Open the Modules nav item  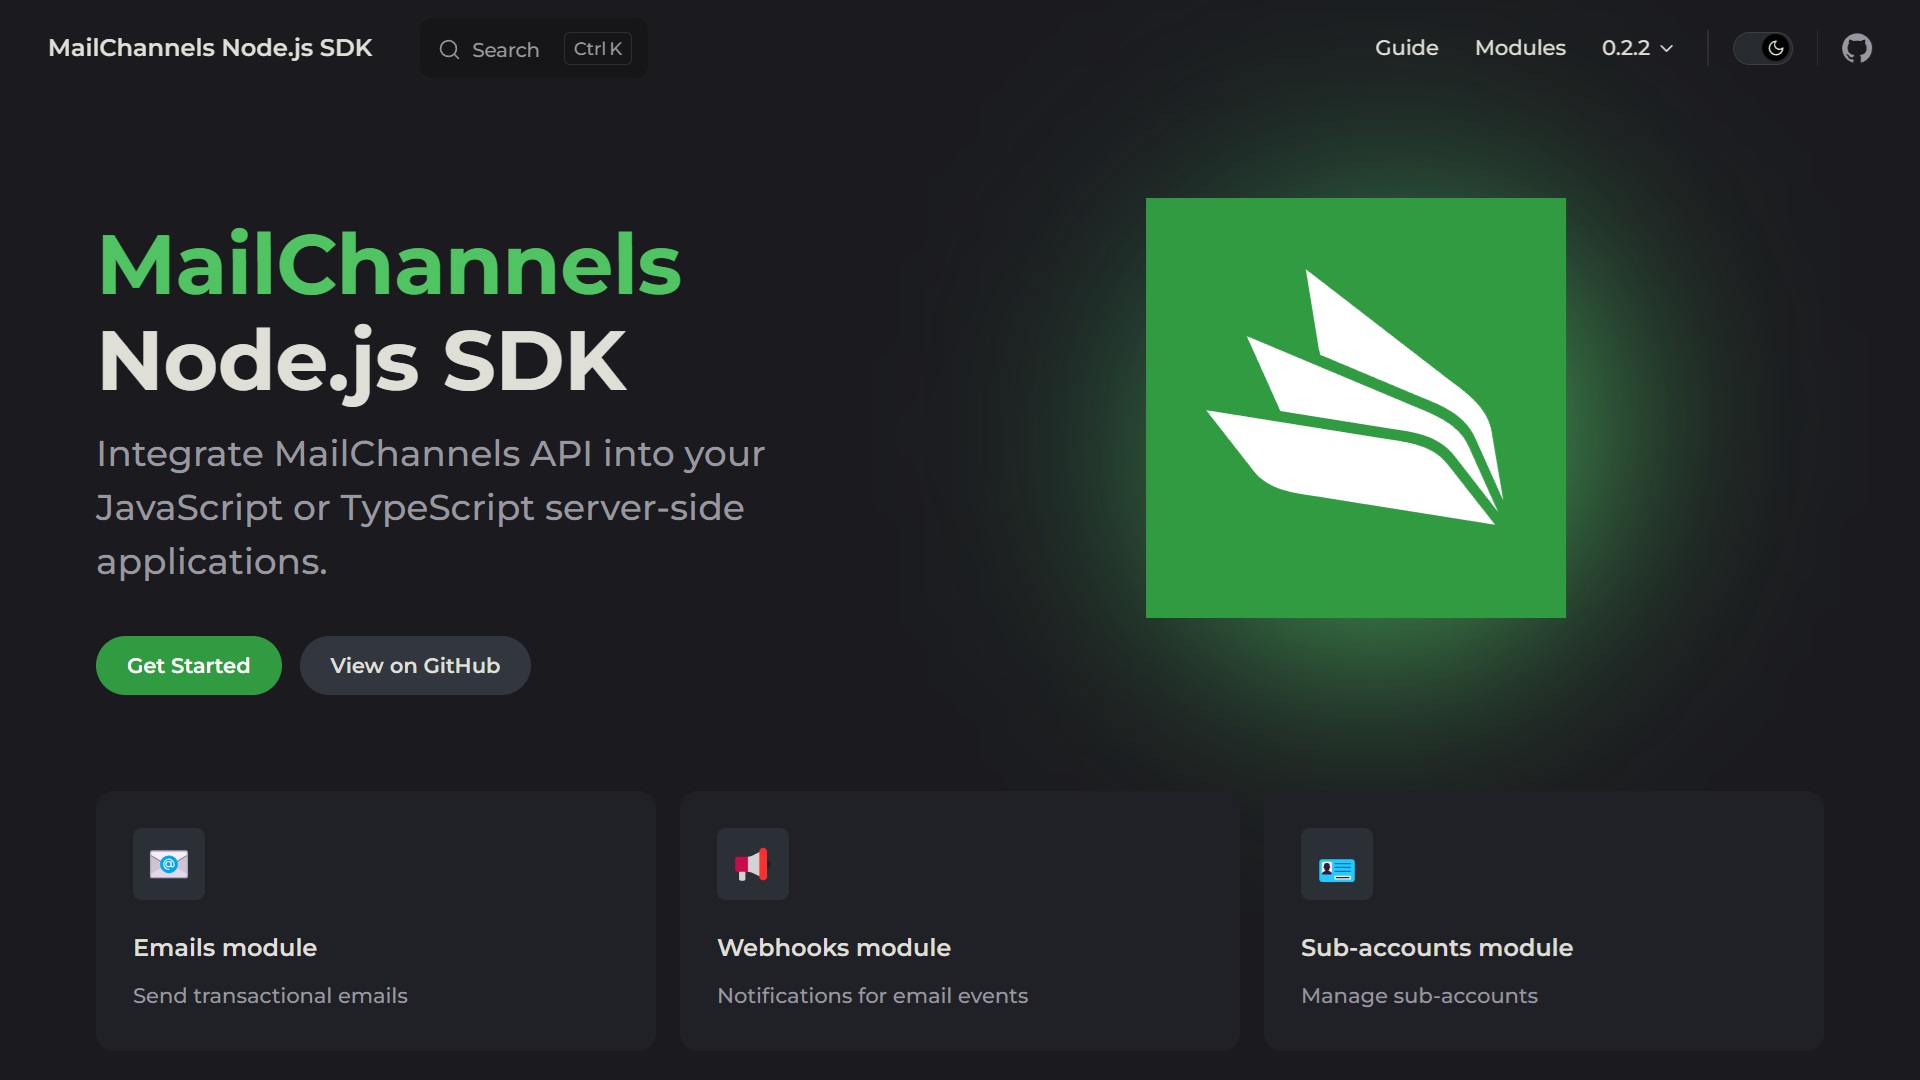1520,48
